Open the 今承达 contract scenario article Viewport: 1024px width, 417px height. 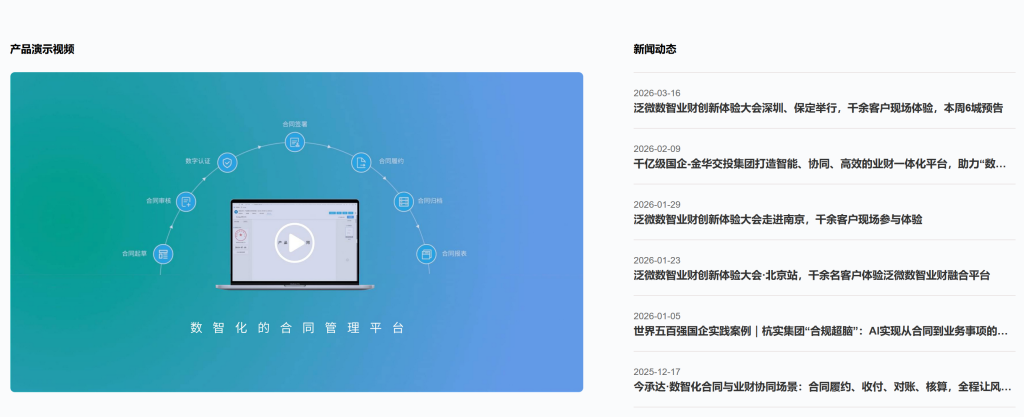coord(820,386)
